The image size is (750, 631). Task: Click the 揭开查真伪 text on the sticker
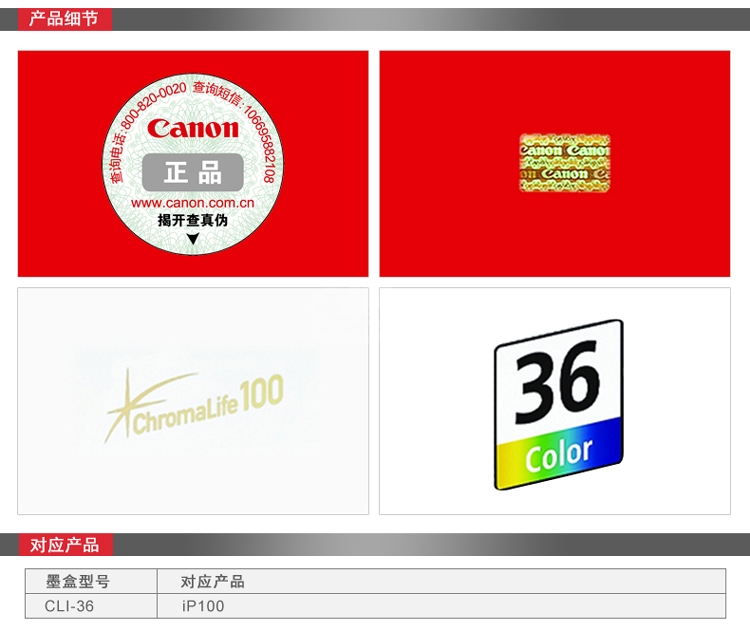coord(193,221)
